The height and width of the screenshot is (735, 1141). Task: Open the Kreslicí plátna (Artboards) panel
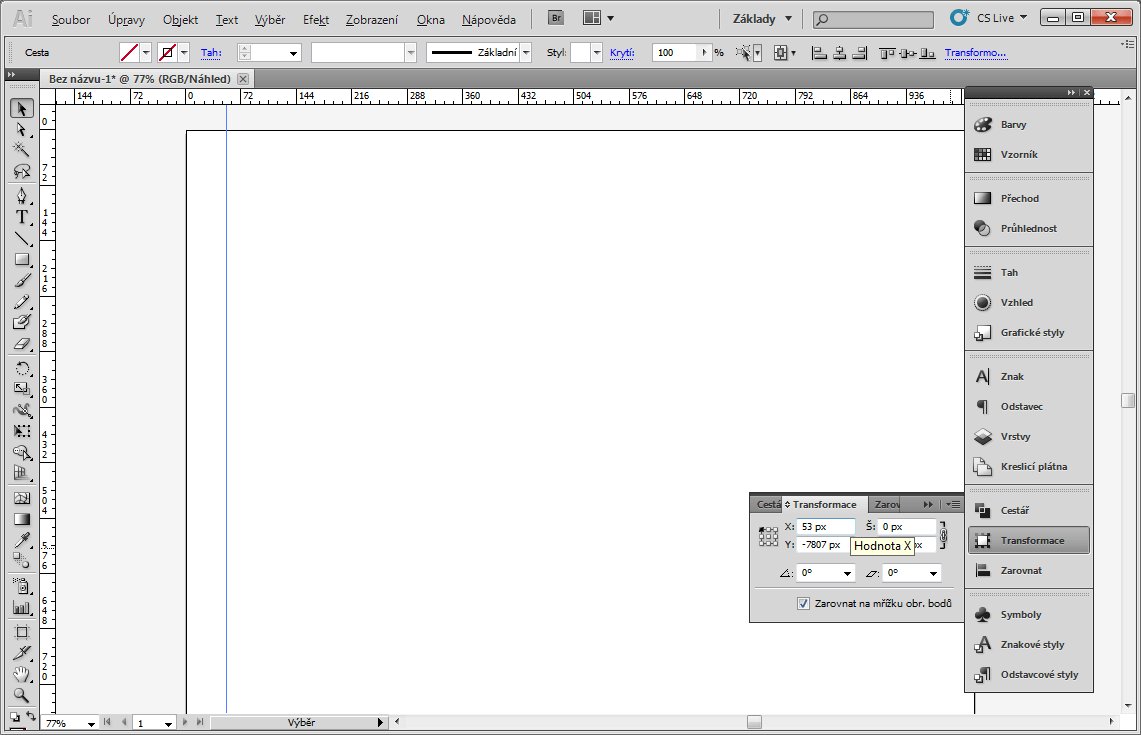click(1029, 466)
